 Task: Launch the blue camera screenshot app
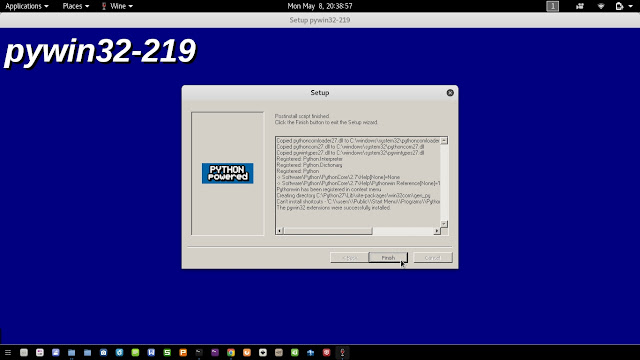[x=103, y=352]
